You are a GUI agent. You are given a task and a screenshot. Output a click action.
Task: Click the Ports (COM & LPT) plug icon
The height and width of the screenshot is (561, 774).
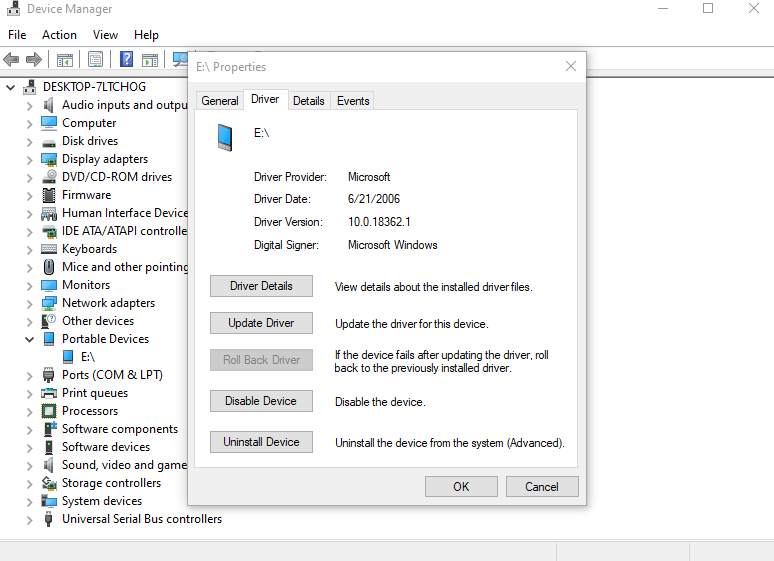pos(48,375)
